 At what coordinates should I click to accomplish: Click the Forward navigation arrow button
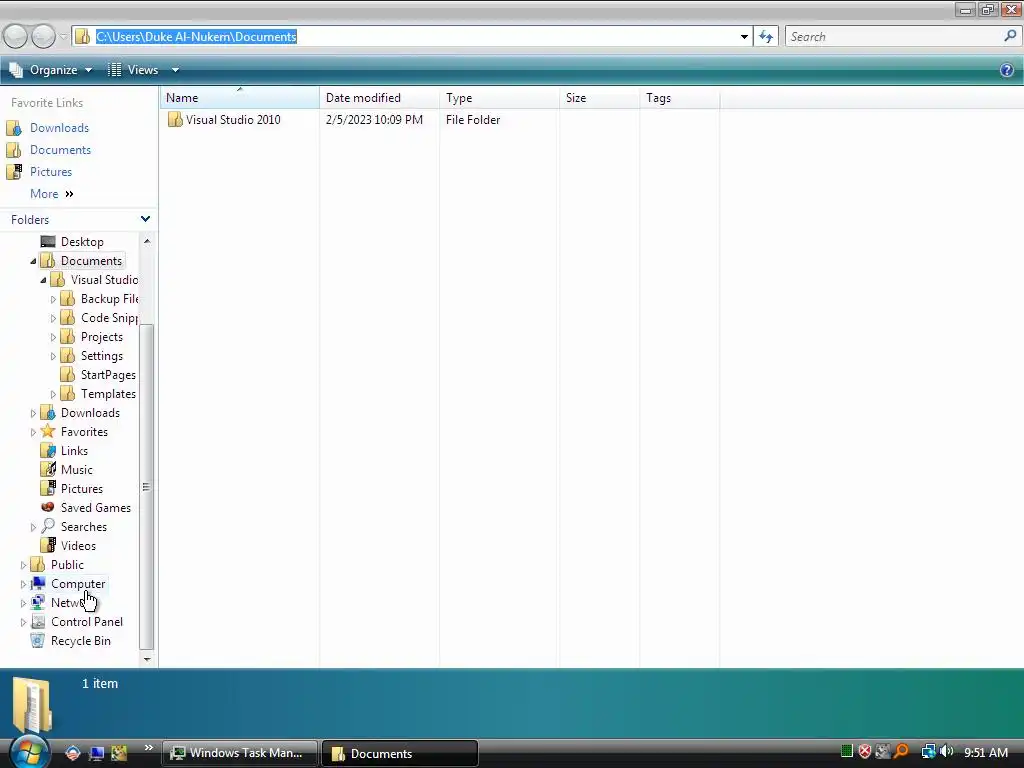43,37
